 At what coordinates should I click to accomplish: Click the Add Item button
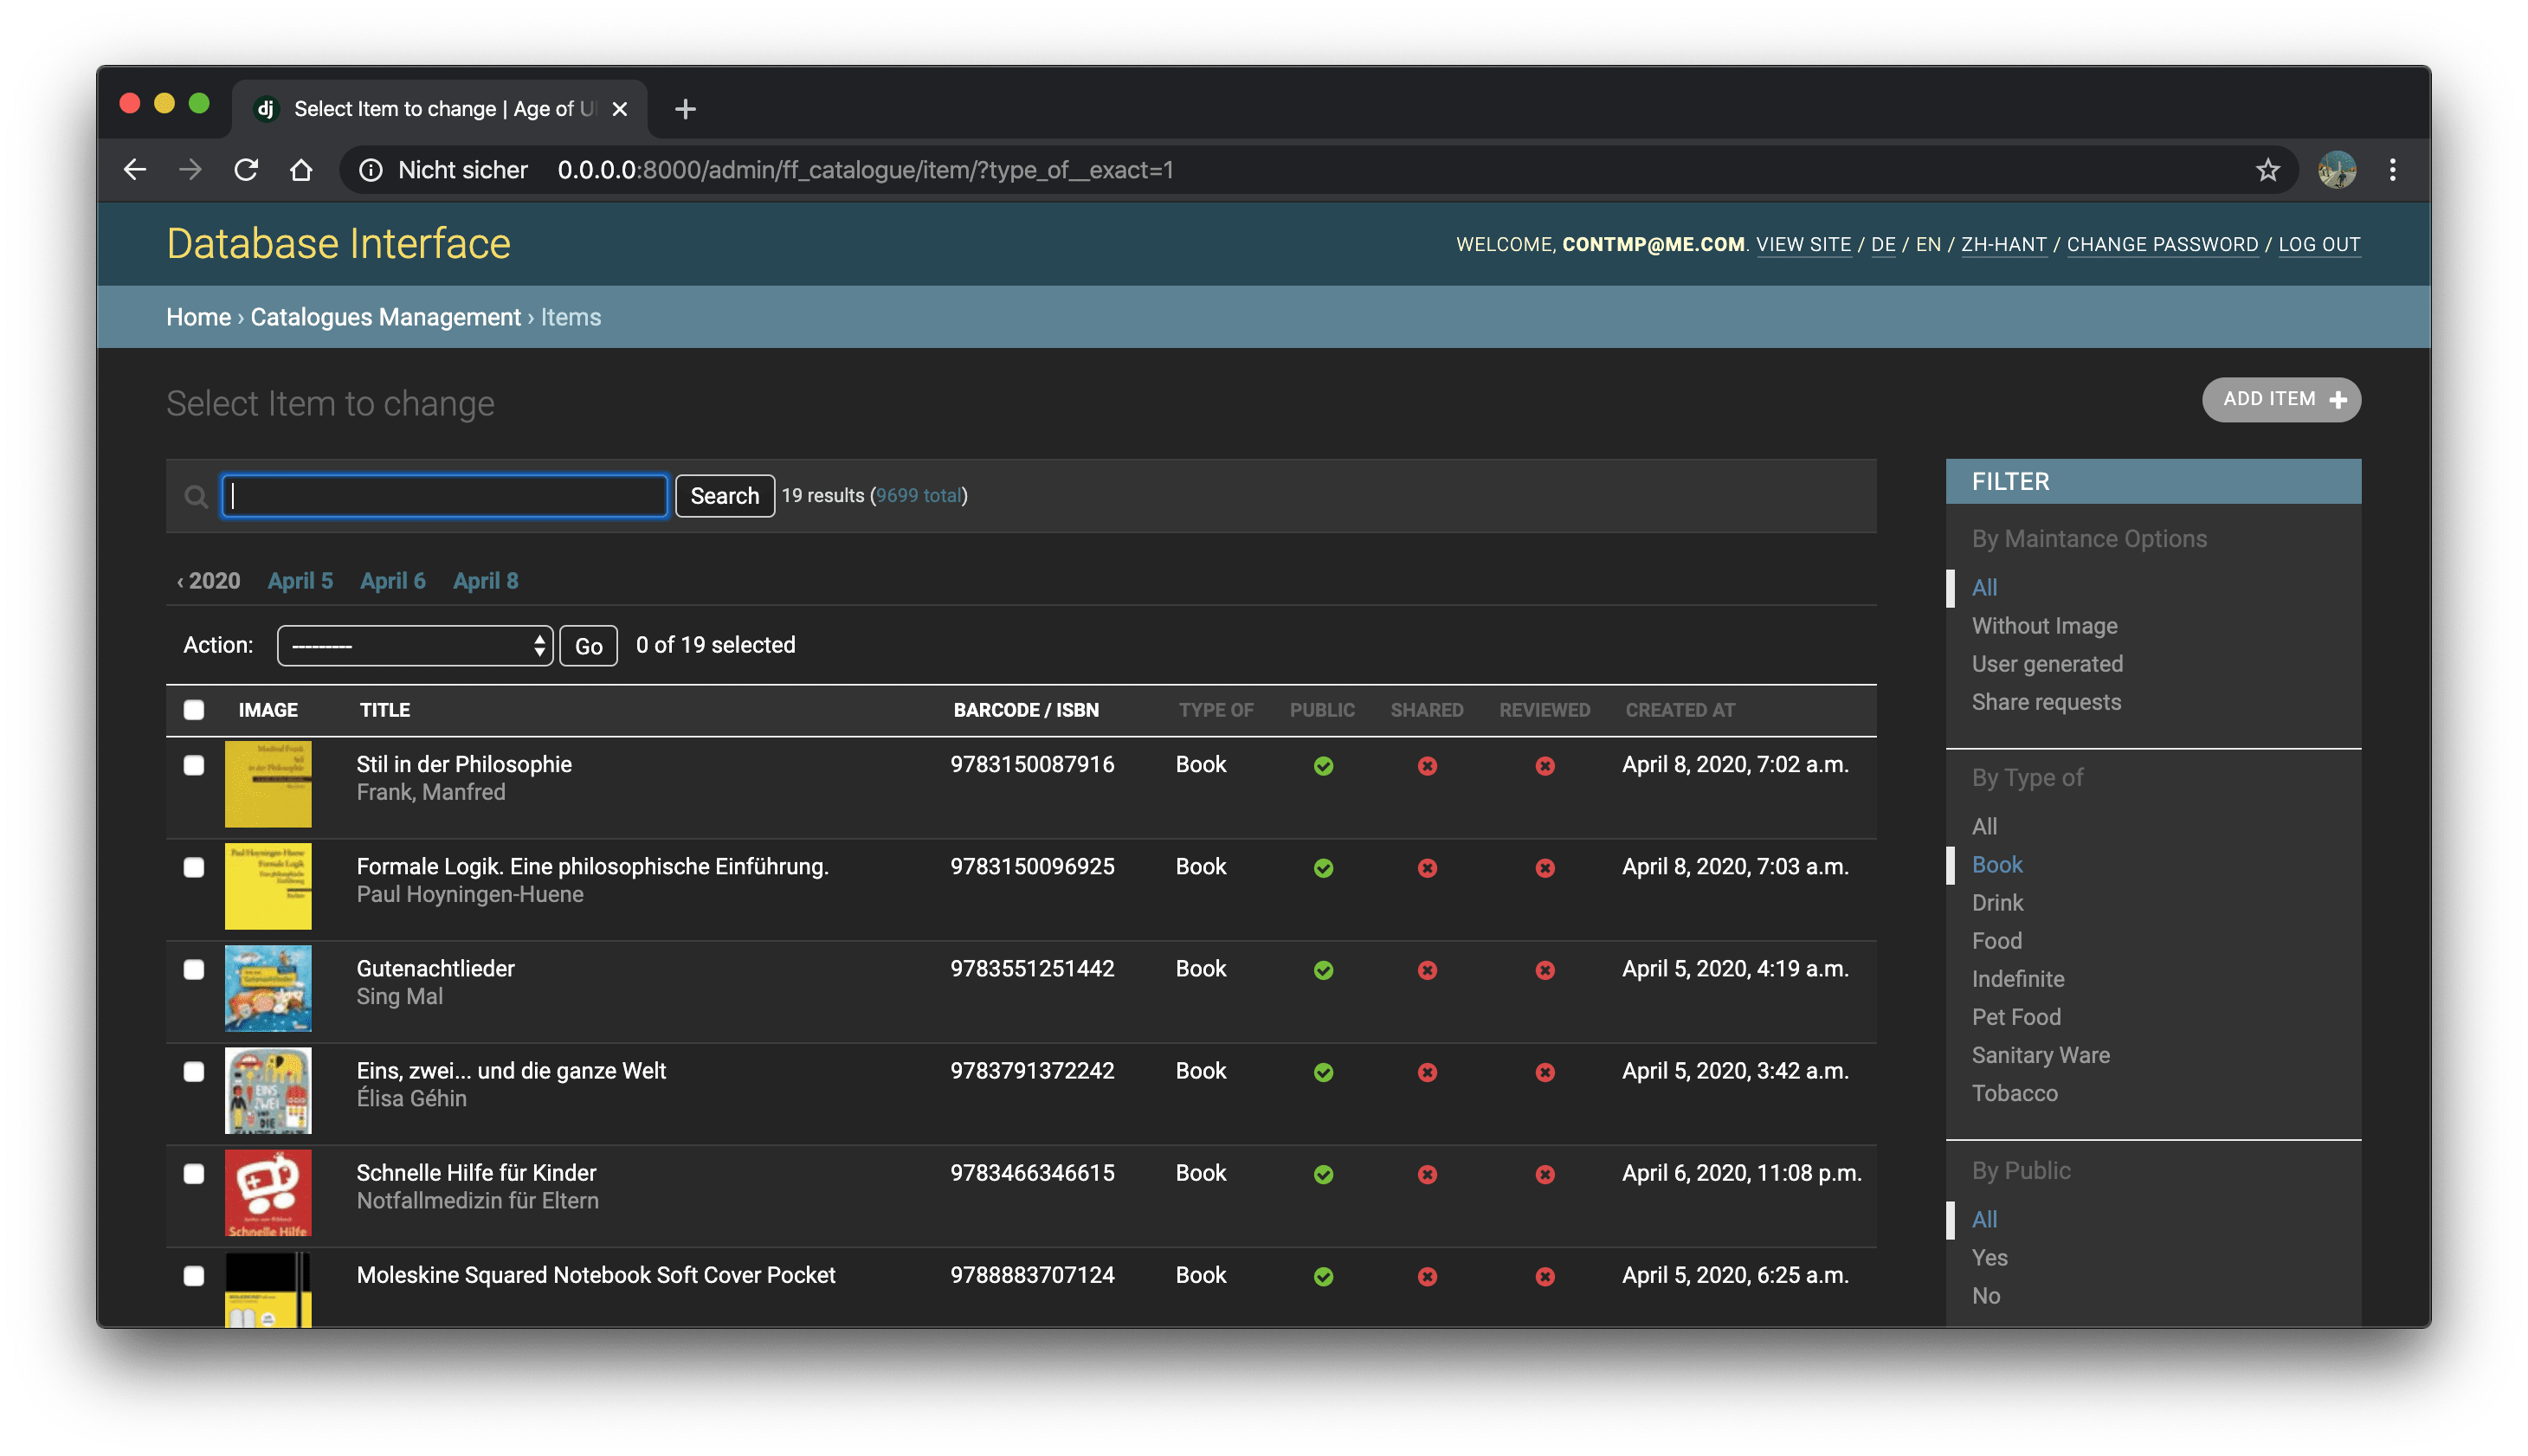tap(2281, 399)
